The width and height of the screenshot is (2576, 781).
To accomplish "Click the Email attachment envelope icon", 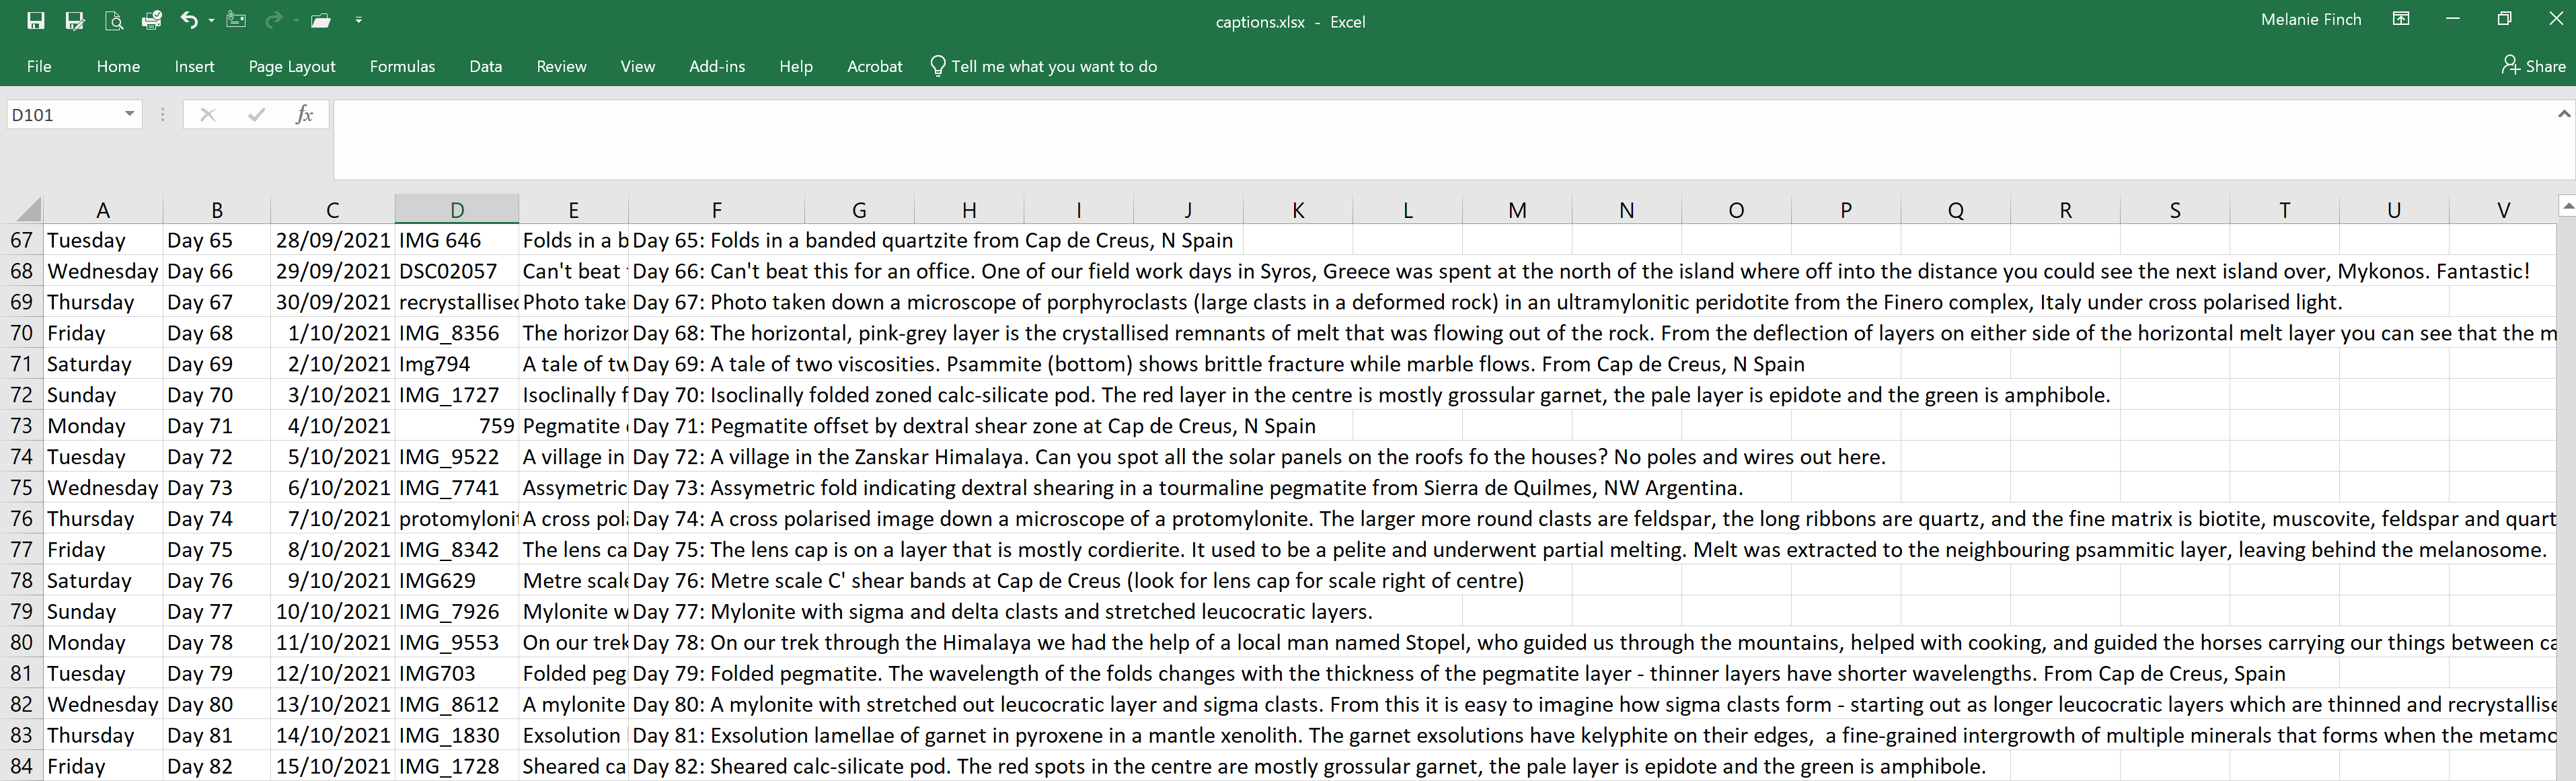I will click(x=236, y=20).
